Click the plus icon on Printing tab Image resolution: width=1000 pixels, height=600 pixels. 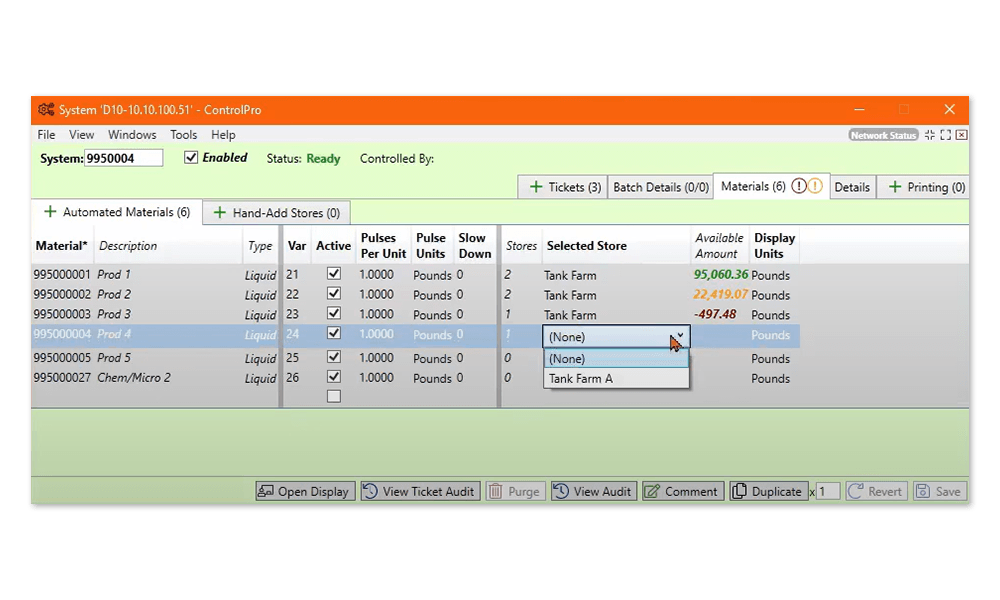click(895, 187)
